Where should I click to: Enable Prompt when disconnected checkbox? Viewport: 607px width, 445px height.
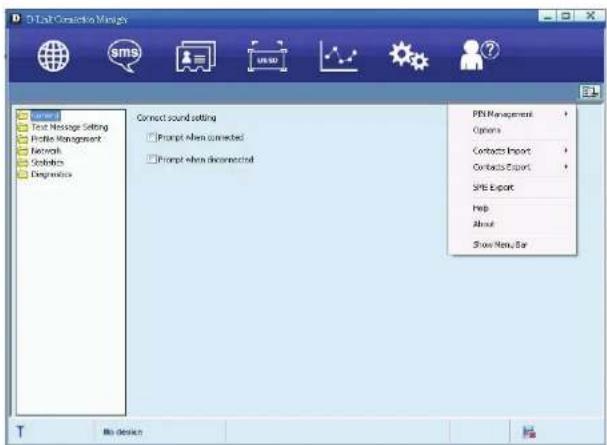151,159
